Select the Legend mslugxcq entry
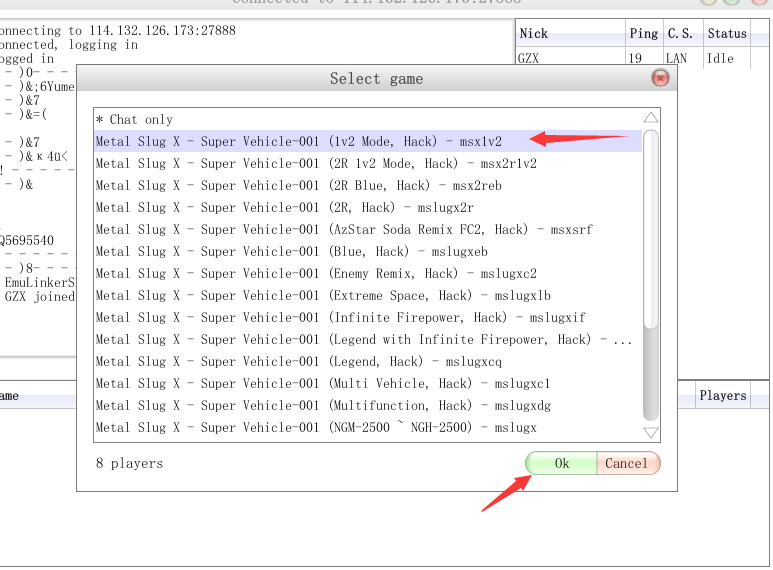 point(368,361)
